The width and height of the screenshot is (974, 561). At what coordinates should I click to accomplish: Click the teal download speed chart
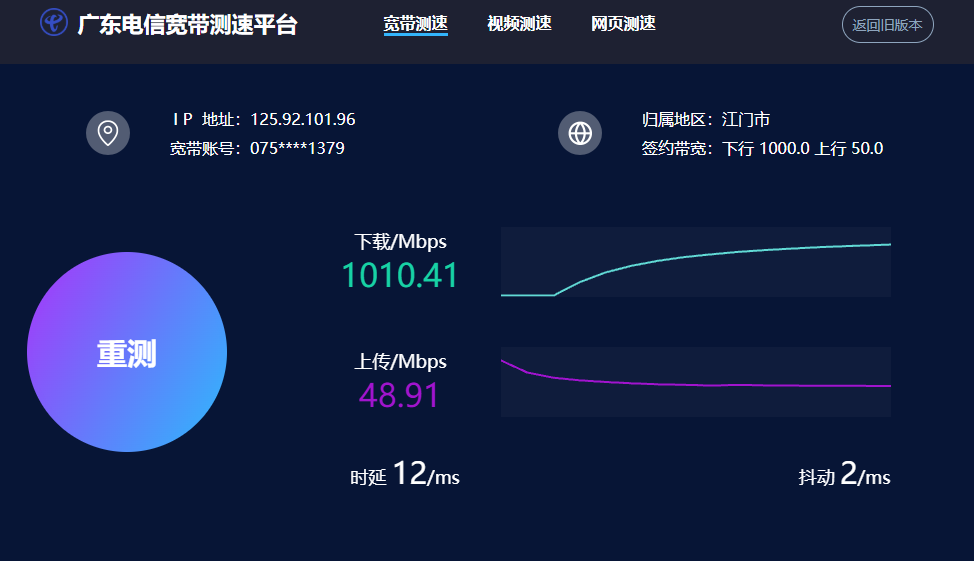click(x=695, y=262)
